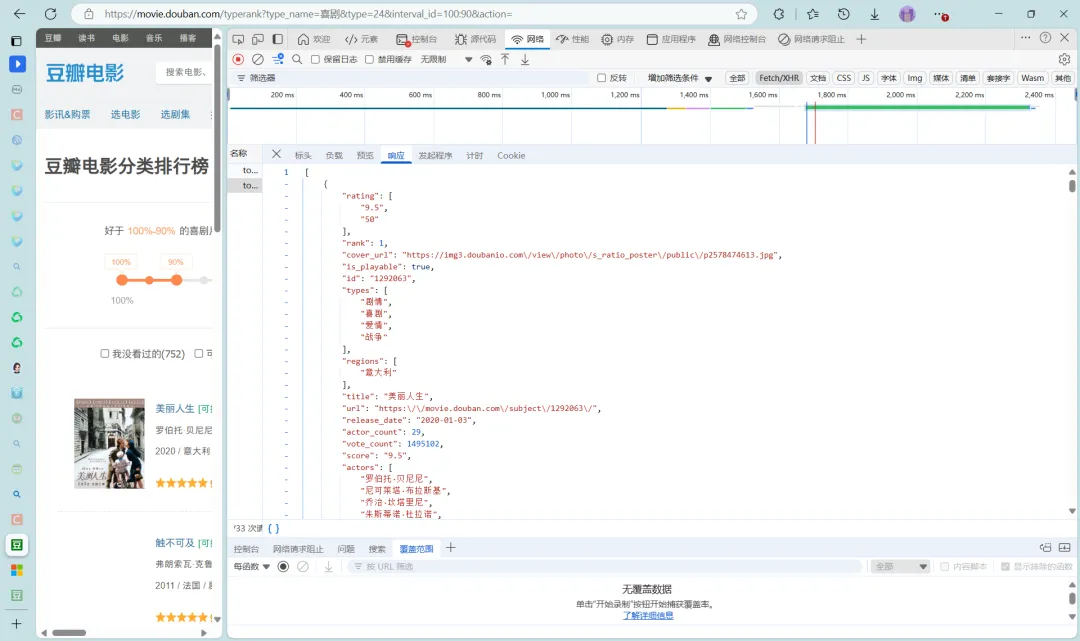Open the 触不可及 movie link
1080x641 pixels.
(x=175, y=543)
